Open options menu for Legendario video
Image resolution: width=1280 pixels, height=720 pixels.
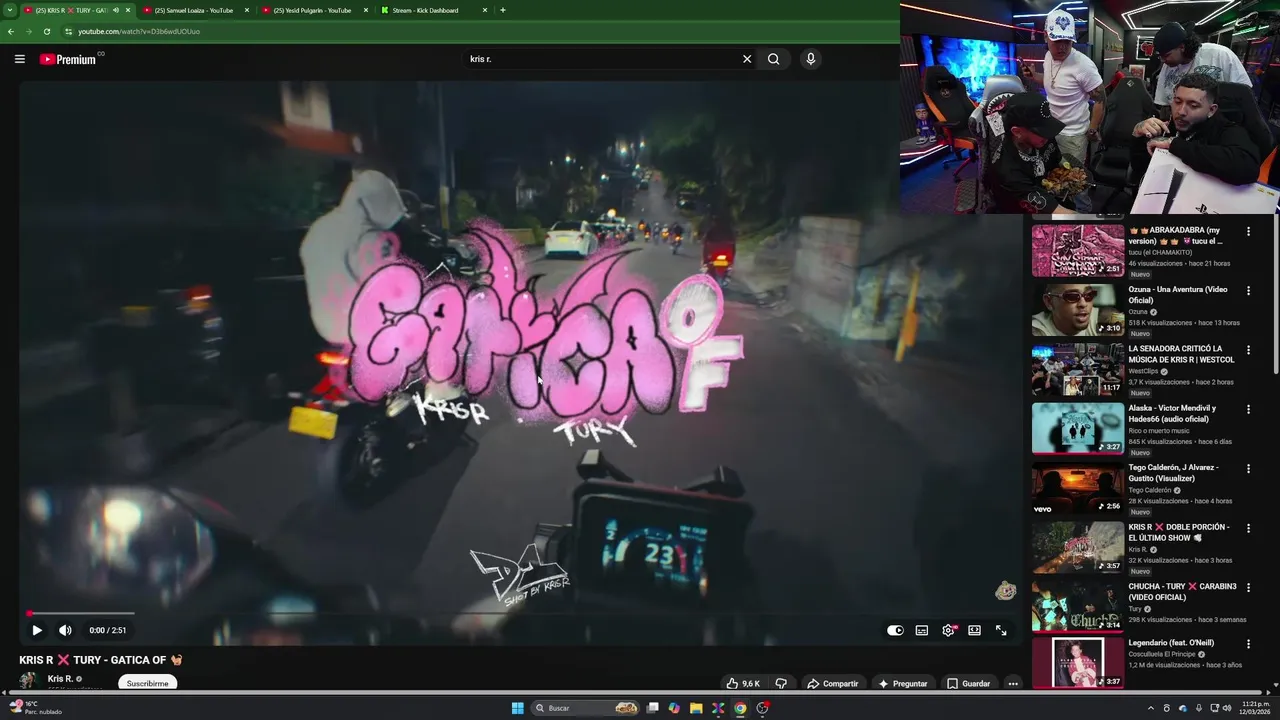click(1248, 644)
